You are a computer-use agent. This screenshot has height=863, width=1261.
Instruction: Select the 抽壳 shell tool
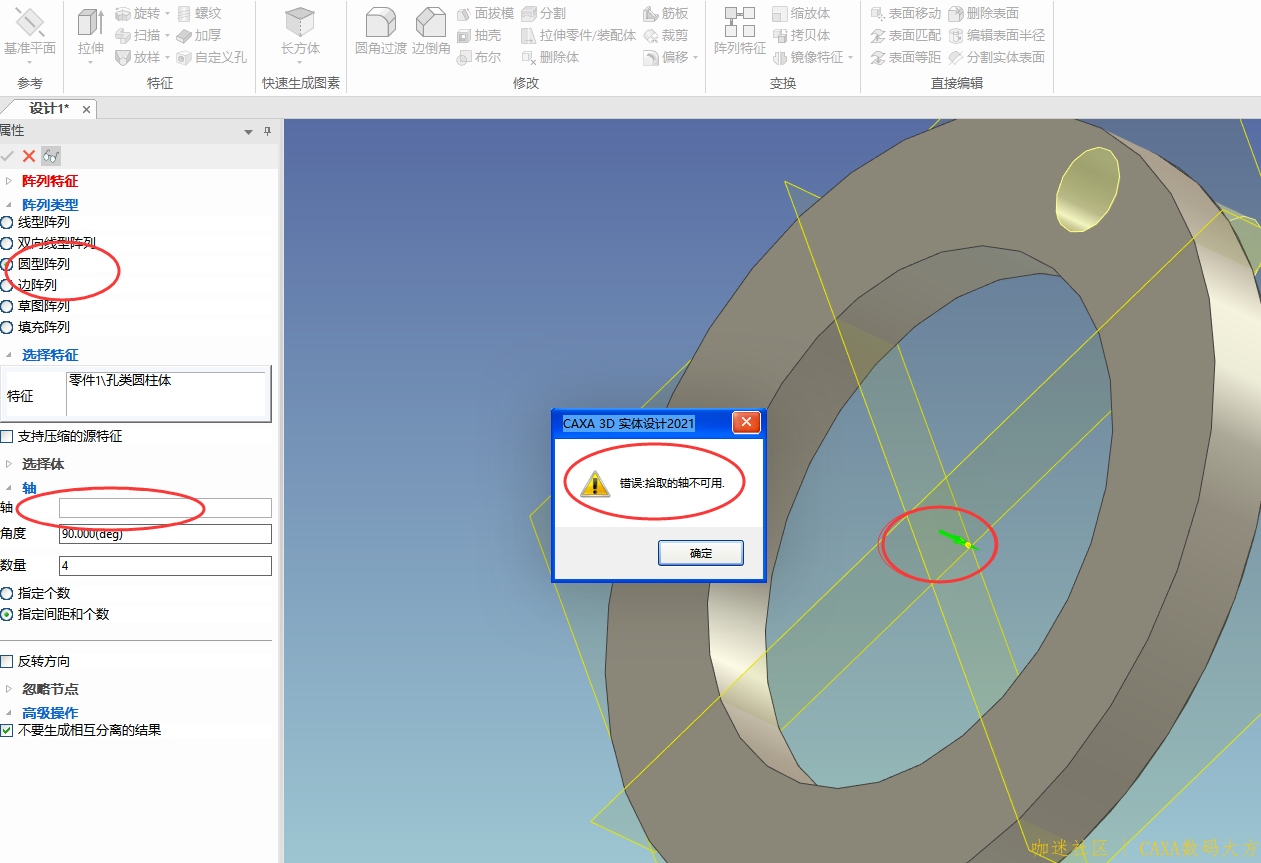coord(479,35)
